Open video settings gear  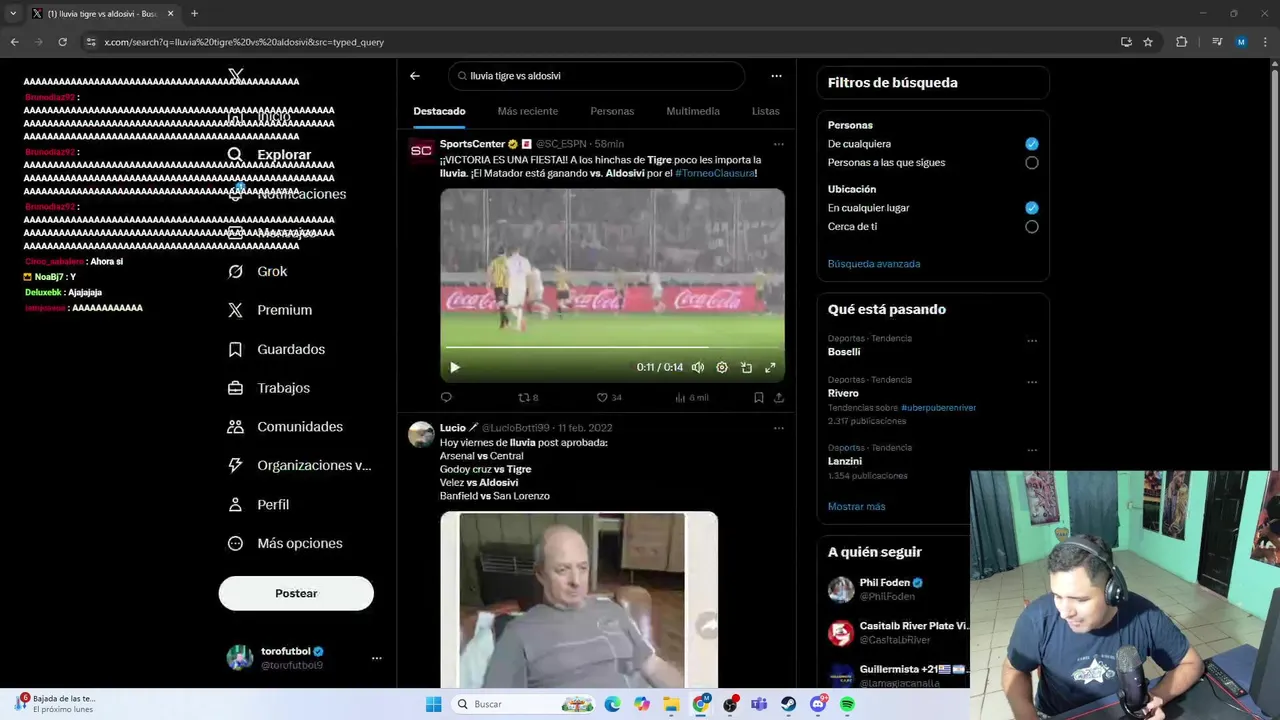tap(722, 367)
